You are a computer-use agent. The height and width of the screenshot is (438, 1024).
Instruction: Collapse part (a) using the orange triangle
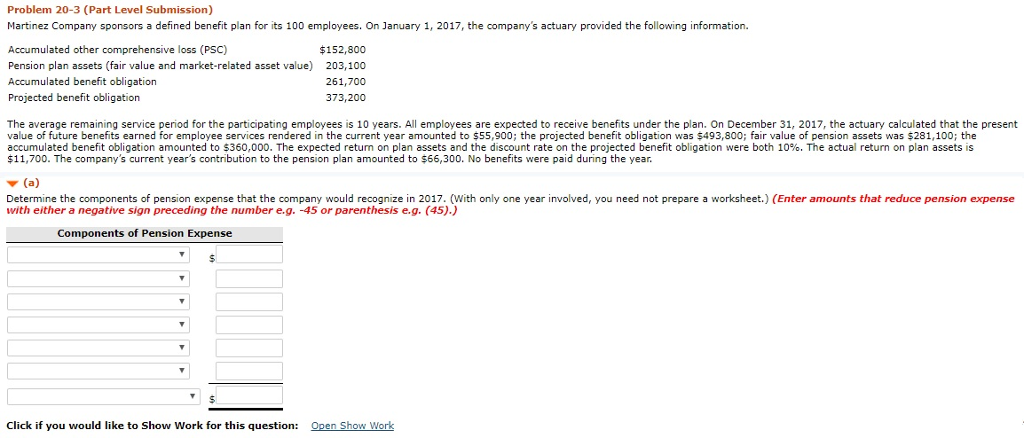[x=12, y=184]
